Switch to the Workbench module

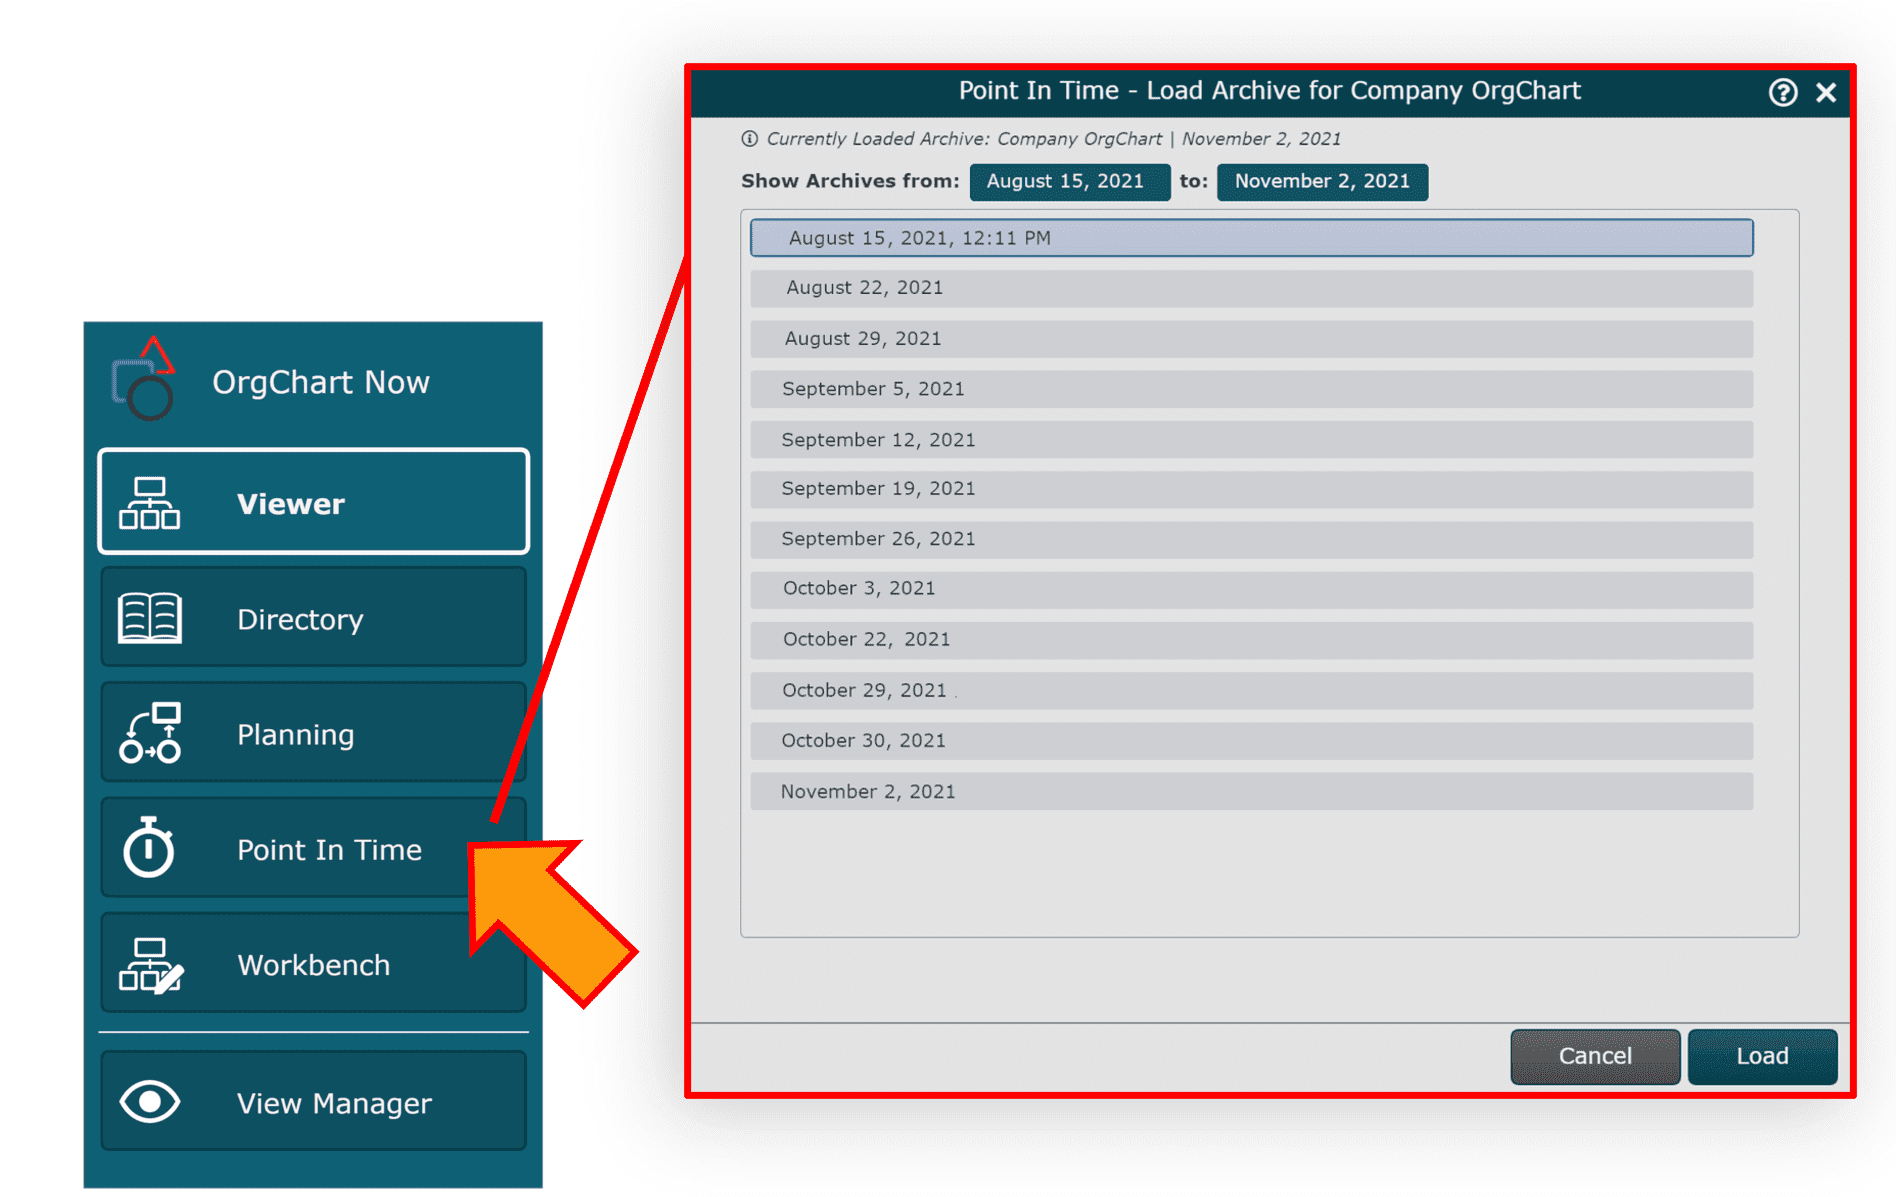(x=313, y=964)
